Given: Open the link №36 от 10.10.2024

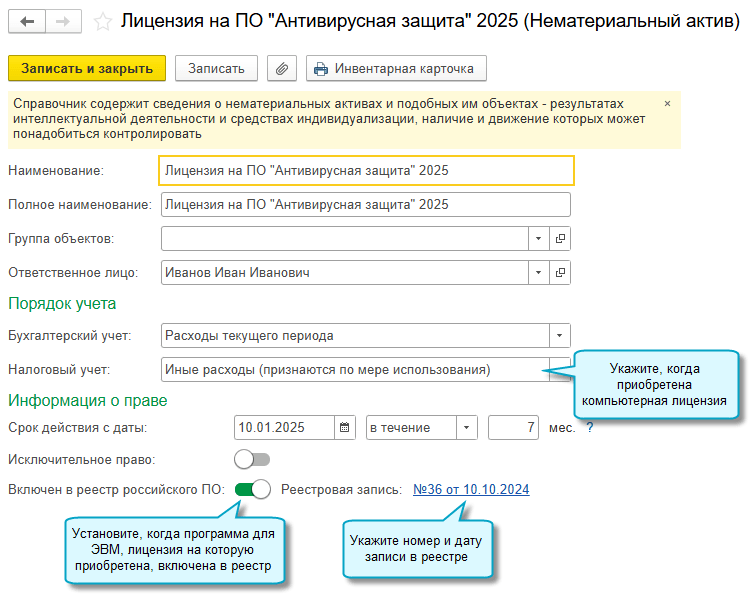Looking at the screenshot, I should pyautogui.click(x=471, y=489).
